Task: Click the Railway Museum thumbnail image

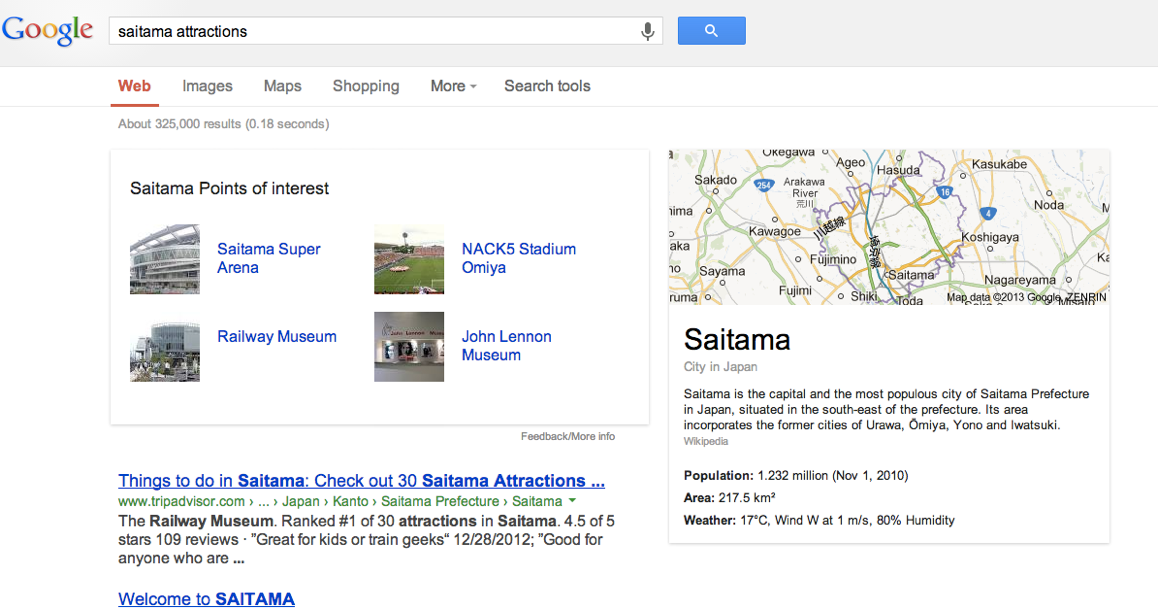Action: pos(165,347)
